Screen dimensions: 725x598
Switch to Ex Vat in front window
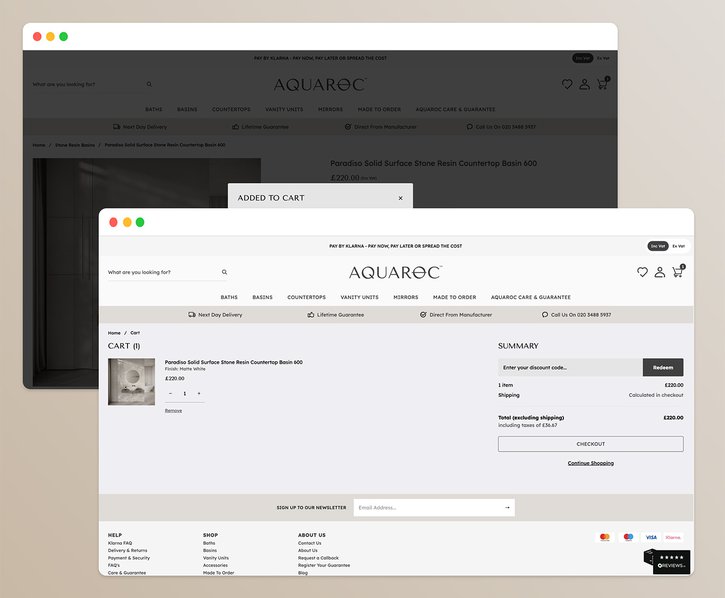679,246
